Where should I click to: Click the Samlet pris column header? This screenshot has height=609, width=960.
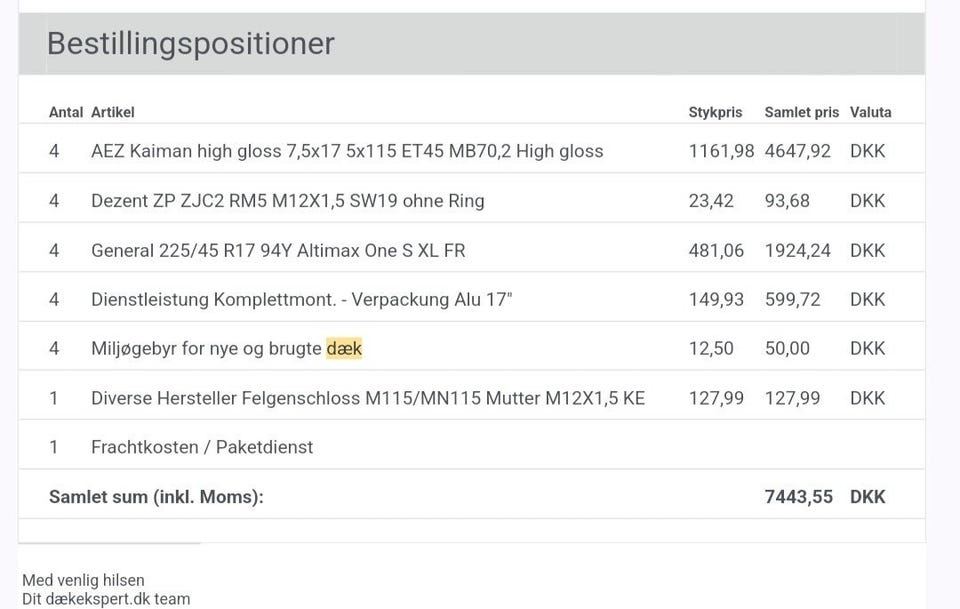coord(801,112)
